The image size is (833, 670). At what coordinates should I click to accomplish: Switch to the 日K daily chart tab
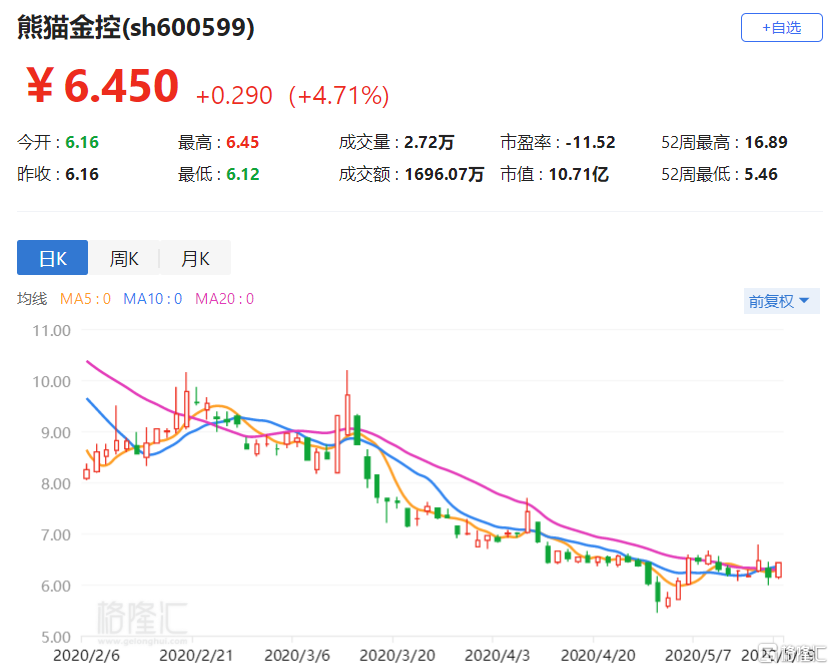click(x=52, y=258)
